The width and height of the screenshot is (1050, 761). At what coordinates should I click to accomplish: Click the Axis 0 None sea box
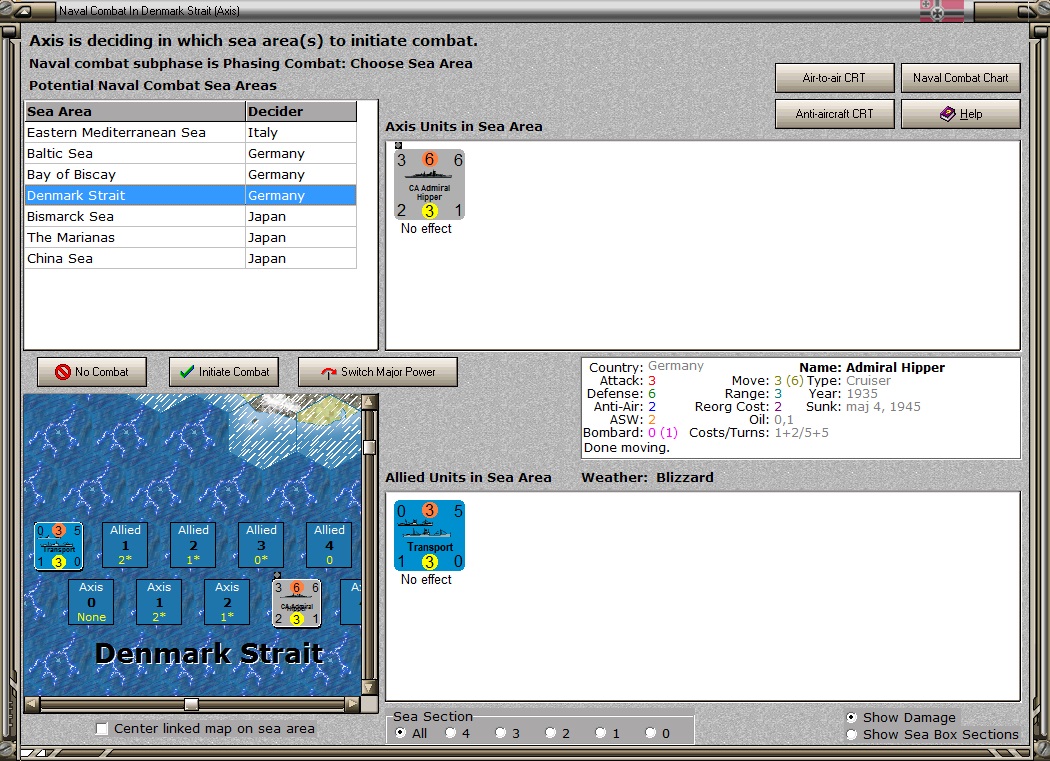pyautogui.click(x=91, y=602)
